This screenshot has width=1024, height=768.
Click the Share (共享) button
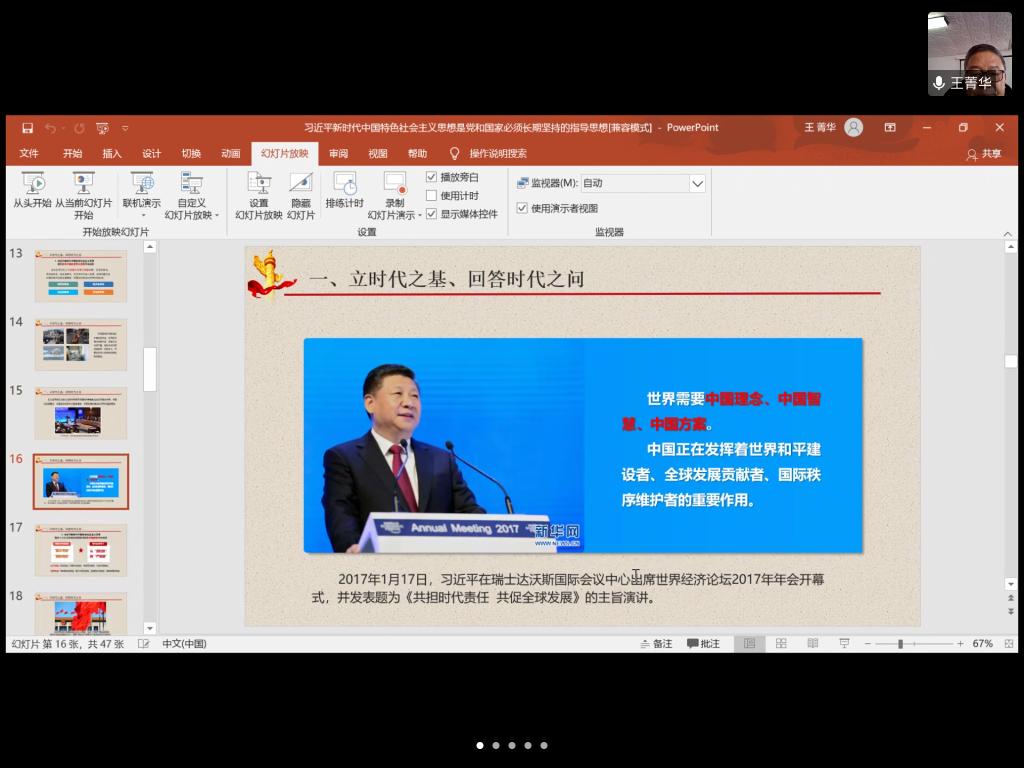click(983, 154)
